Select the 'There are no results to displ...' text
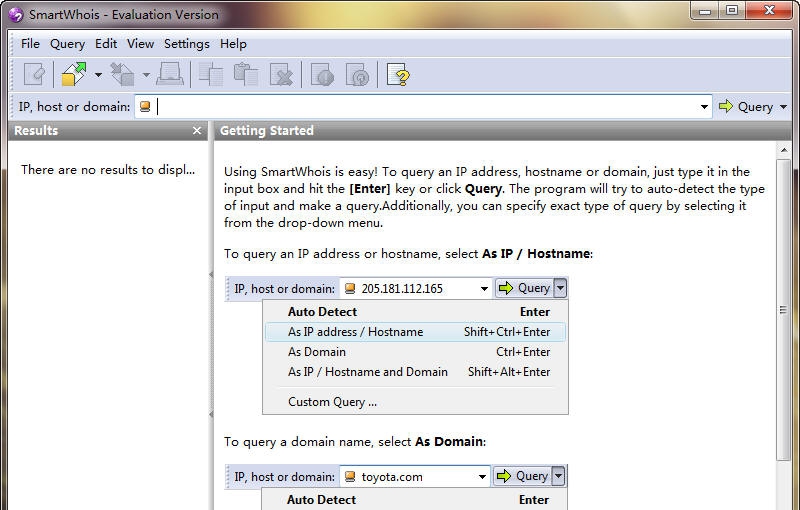This screenshot has width=800, height=510. coord(108,170)
